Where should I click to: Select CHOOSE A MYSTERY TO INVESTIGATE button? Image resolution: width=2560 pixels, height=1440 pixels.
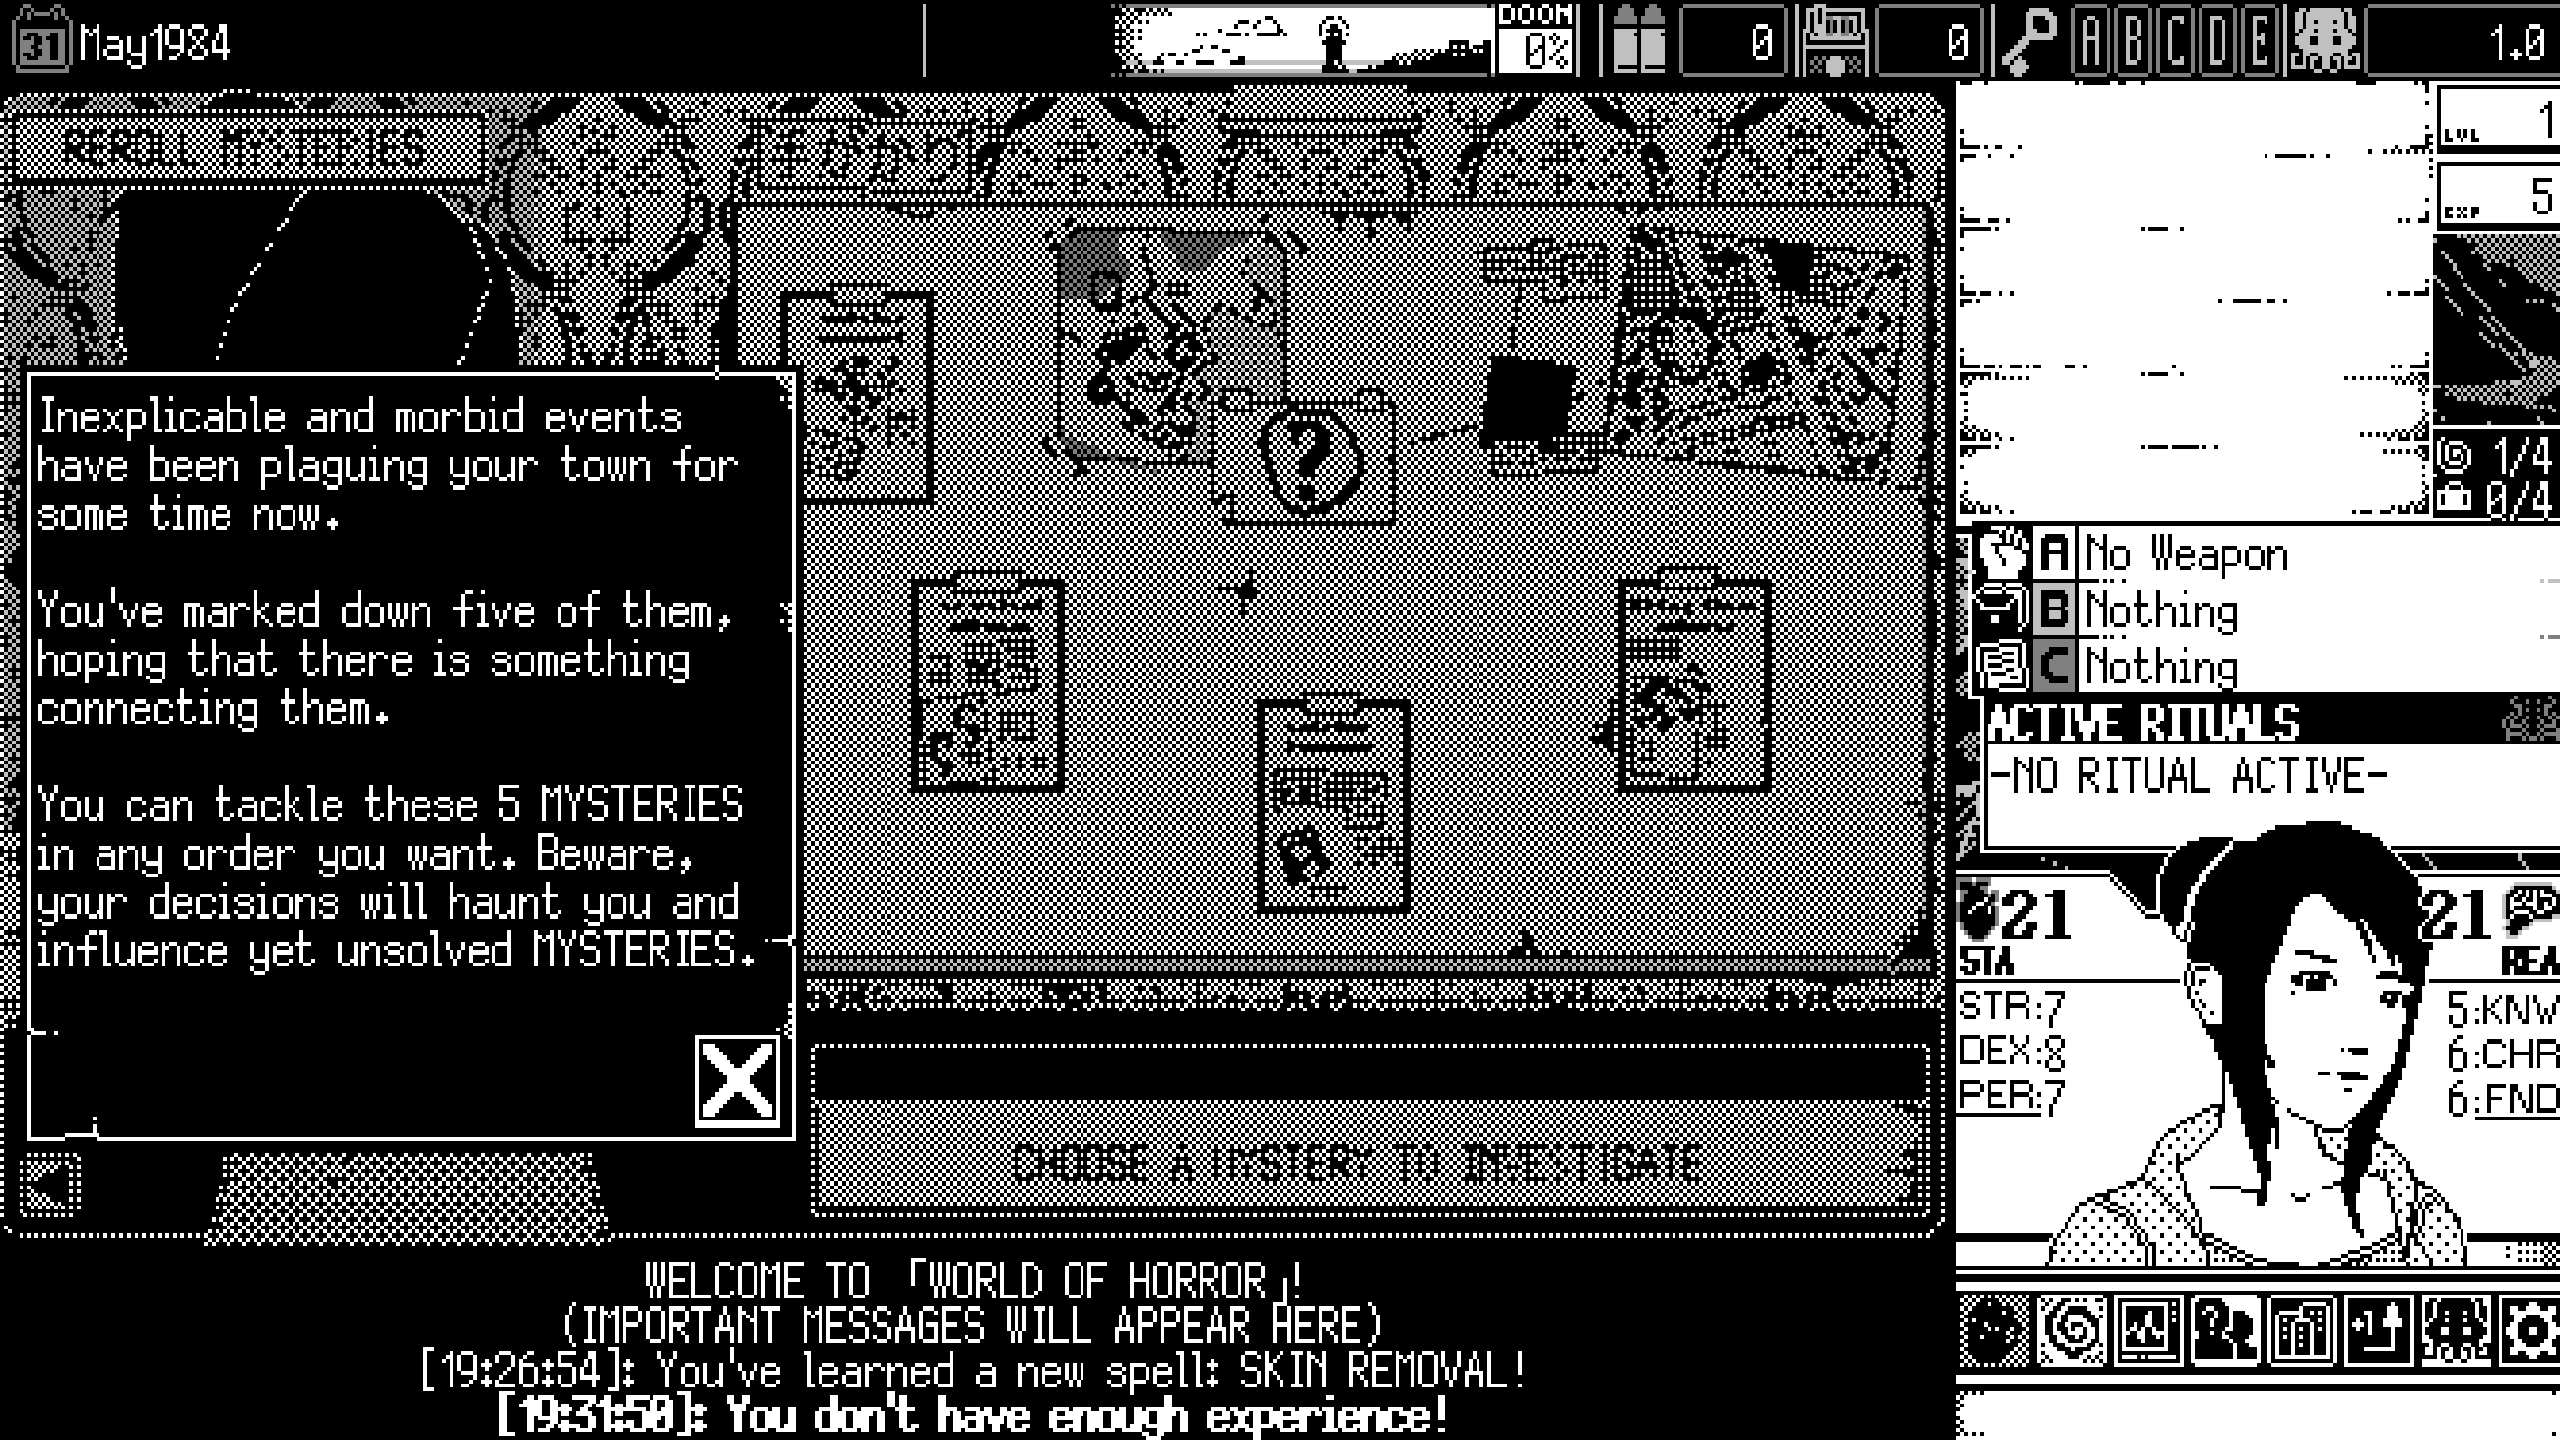point(1363,1157)
